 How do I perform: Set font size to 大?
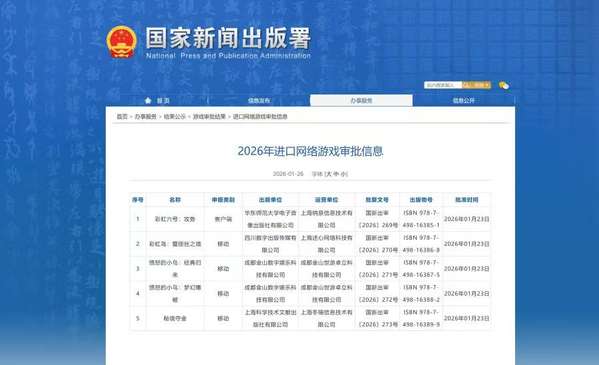[x=329, y=174]
